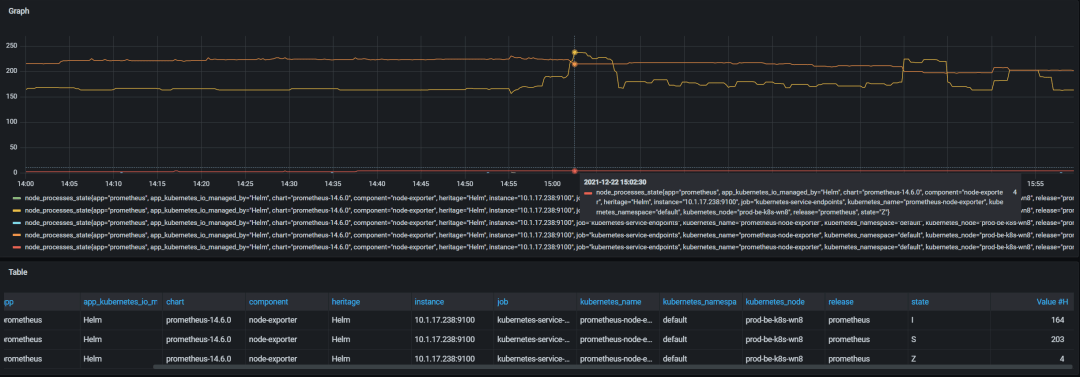Viewport: 1080px width, 377px height.
Task: Click the release column header
Action: [x=841, y=302]
